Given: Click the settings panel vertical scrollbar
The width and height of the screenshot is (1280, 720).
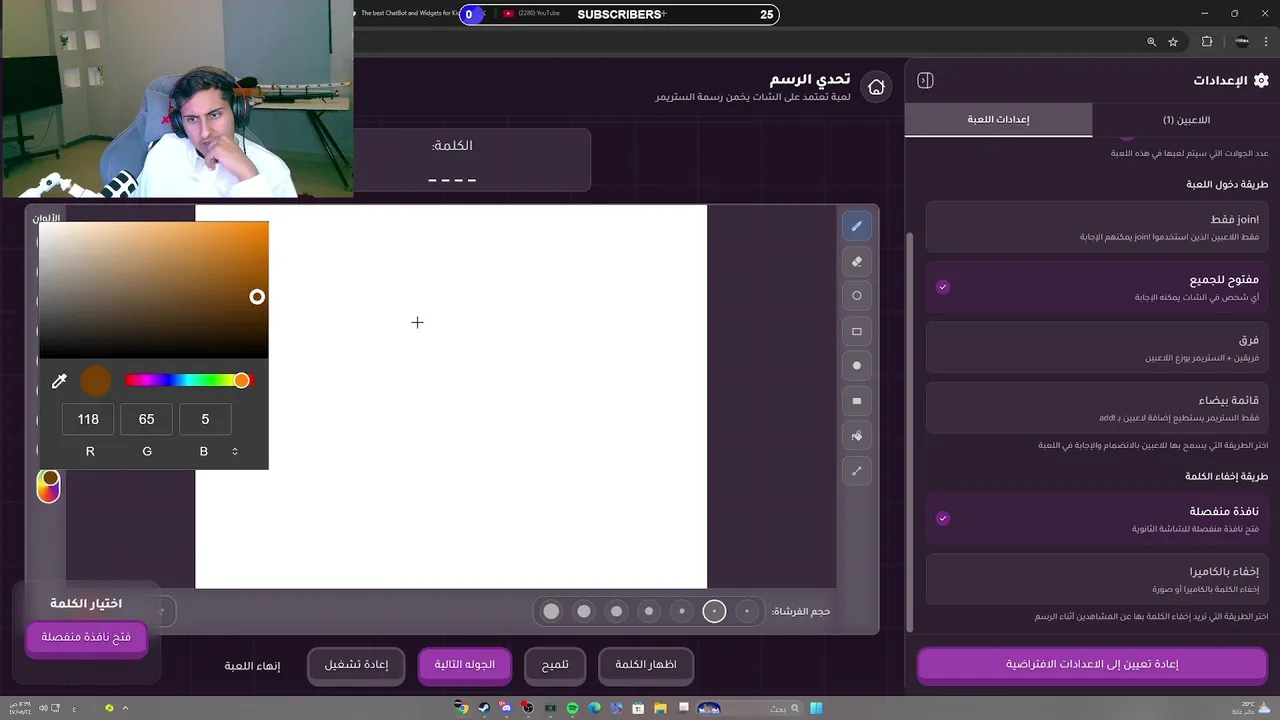Looking at the screenshot, I should tap(909, 432).
